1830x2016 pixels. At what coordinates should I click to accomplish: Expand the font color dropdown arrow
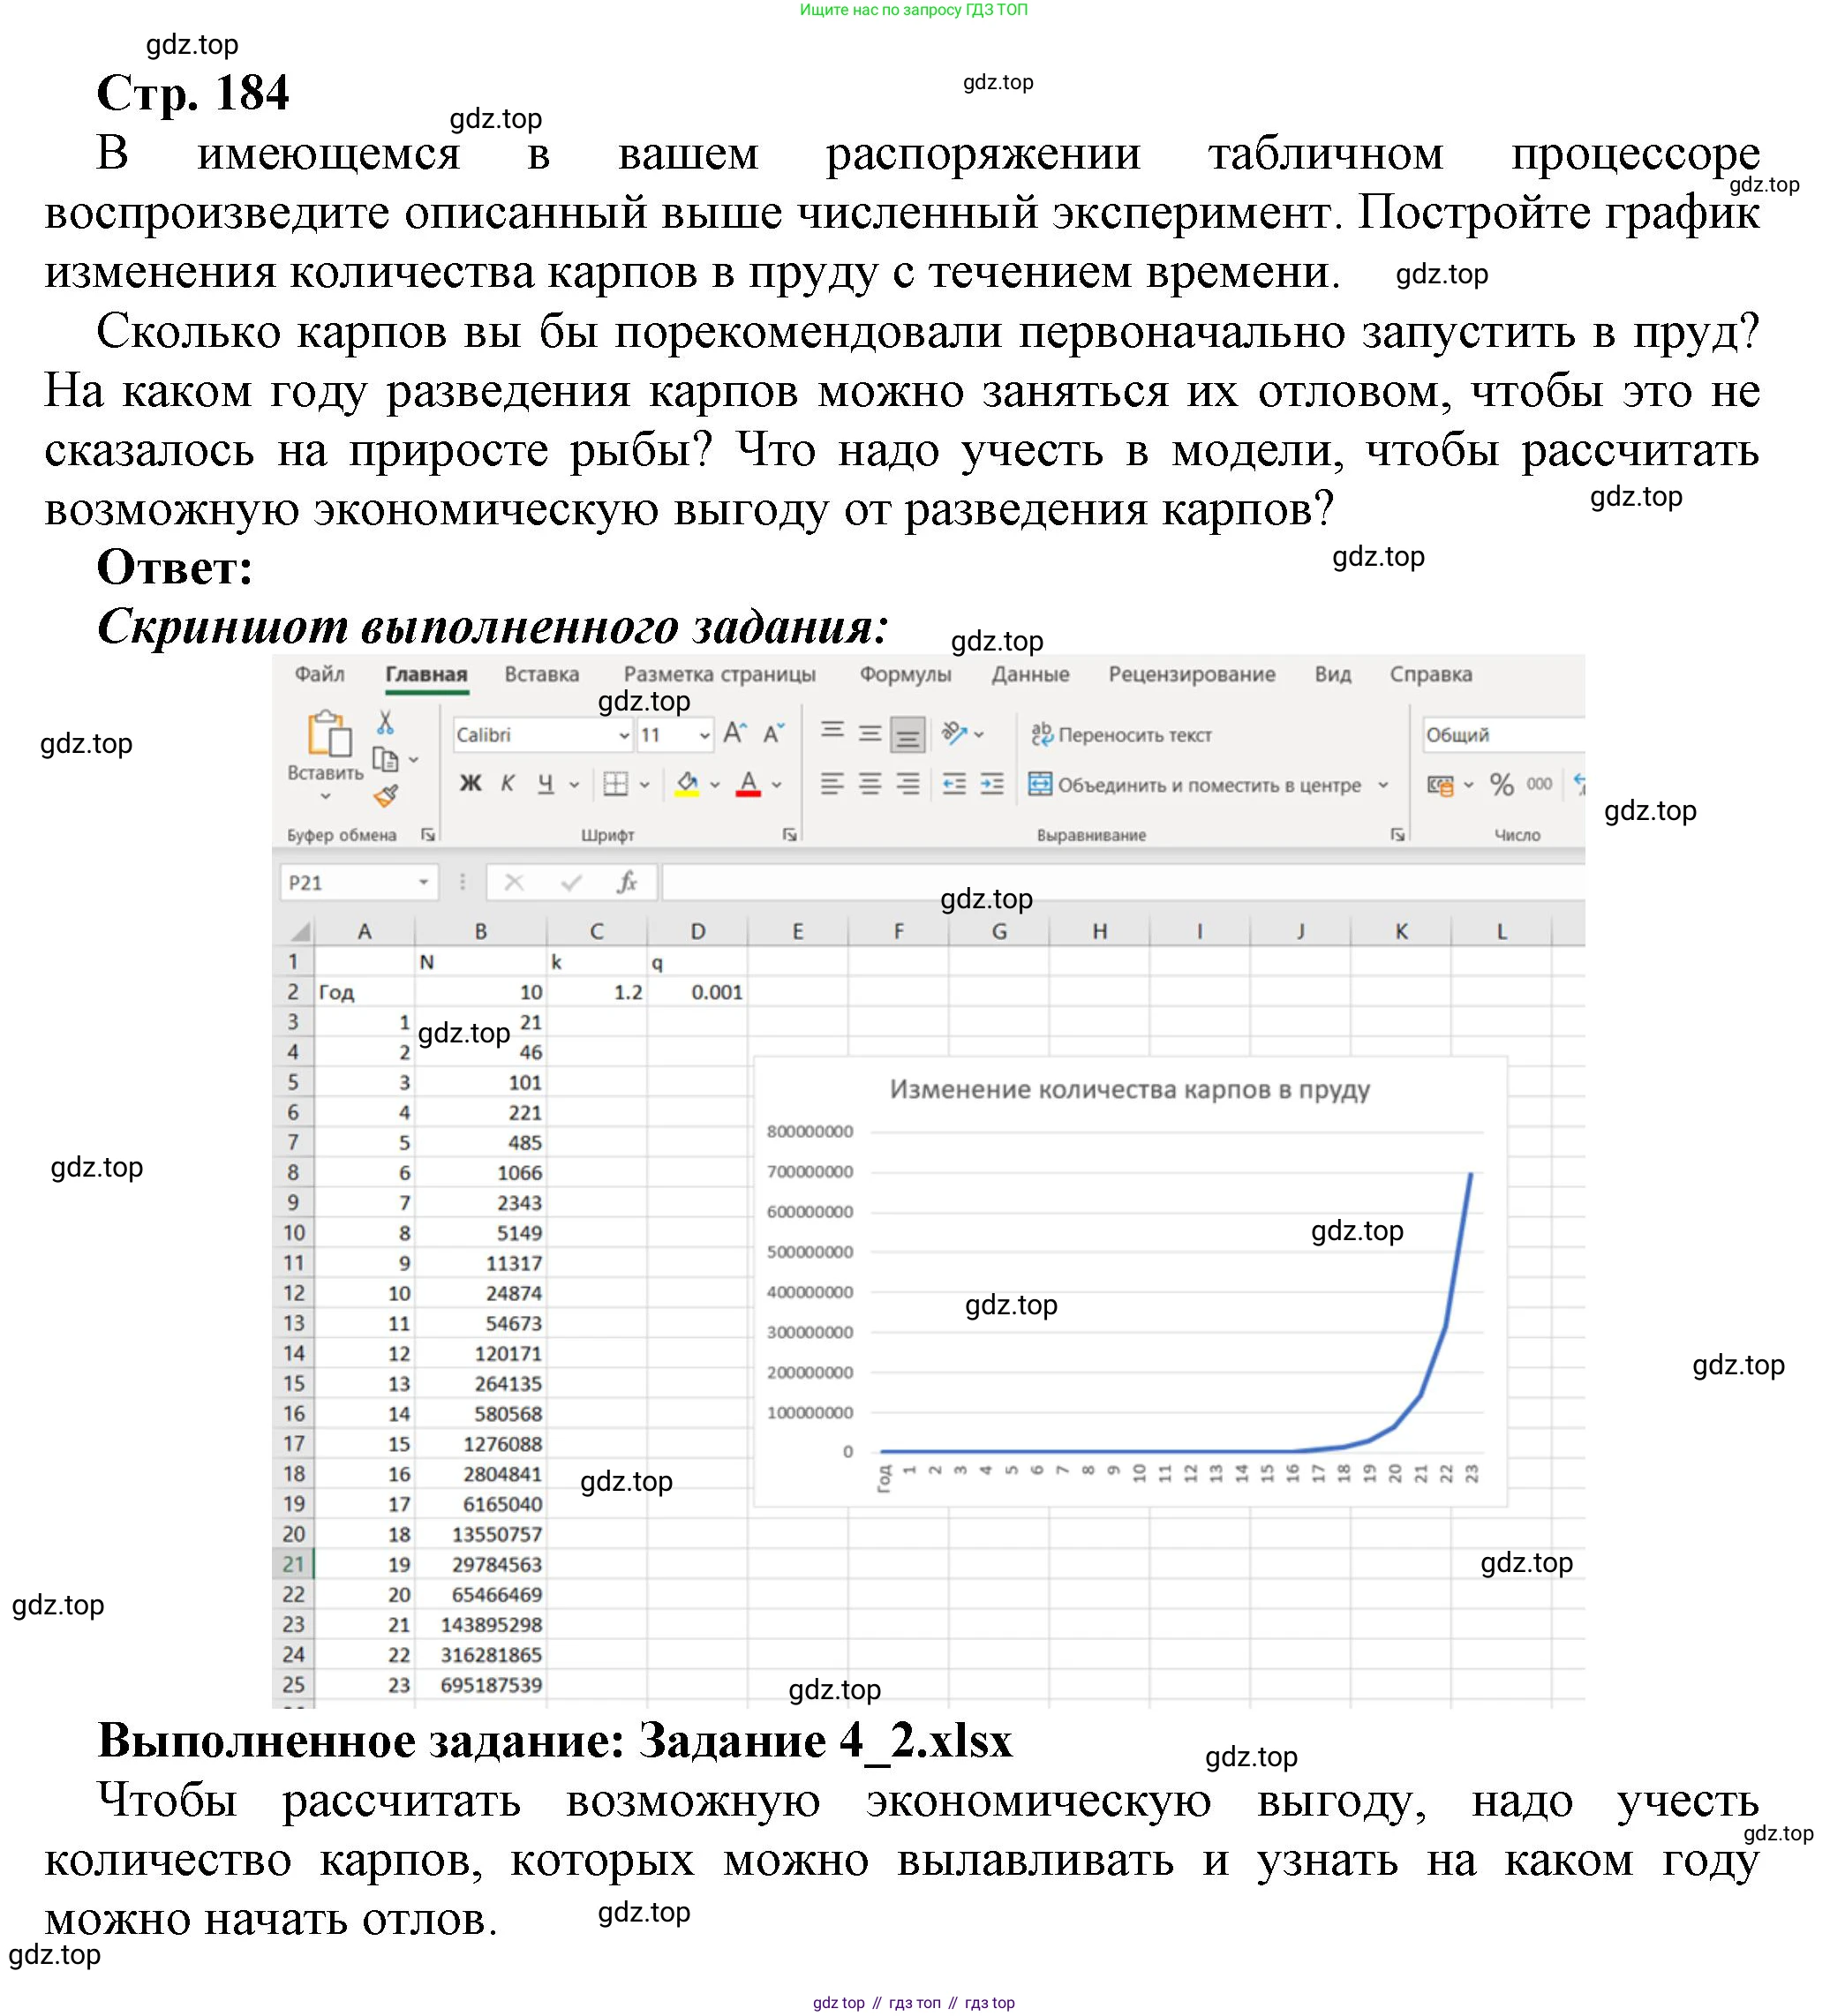[777, 785]
